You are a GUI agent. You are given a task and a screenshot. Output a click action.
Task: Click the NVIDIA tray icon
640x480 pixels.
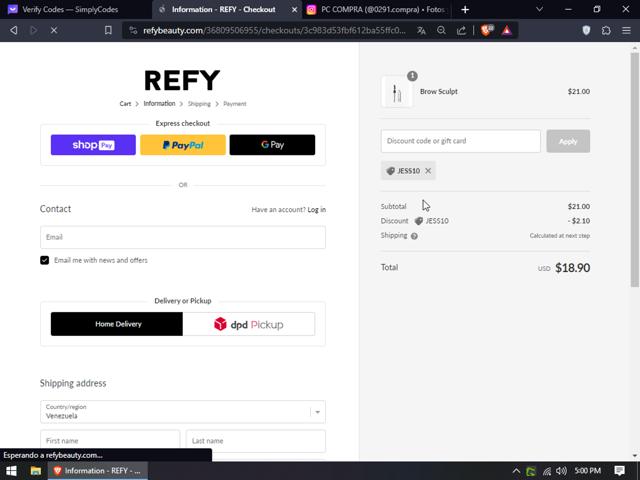tap(531, 471)
